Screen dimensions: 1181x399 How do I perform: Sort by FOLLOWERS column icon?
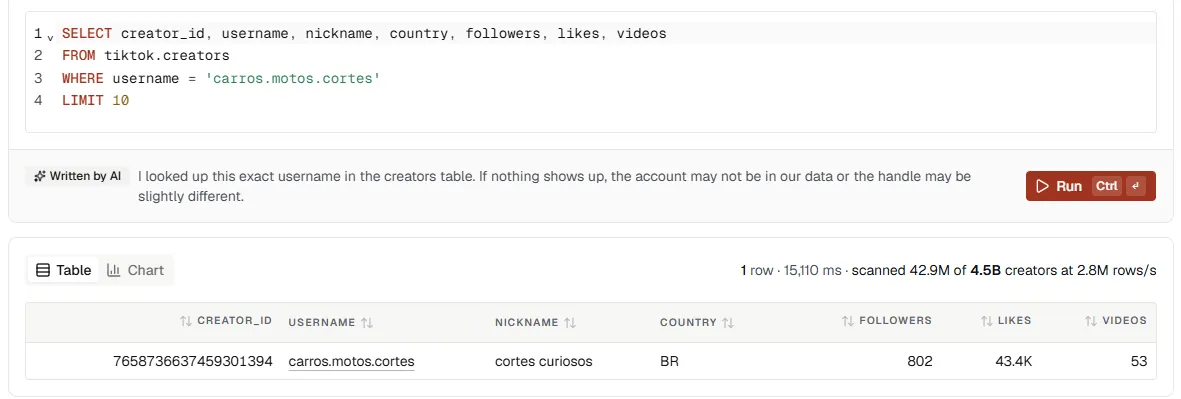tap(847, 321)
